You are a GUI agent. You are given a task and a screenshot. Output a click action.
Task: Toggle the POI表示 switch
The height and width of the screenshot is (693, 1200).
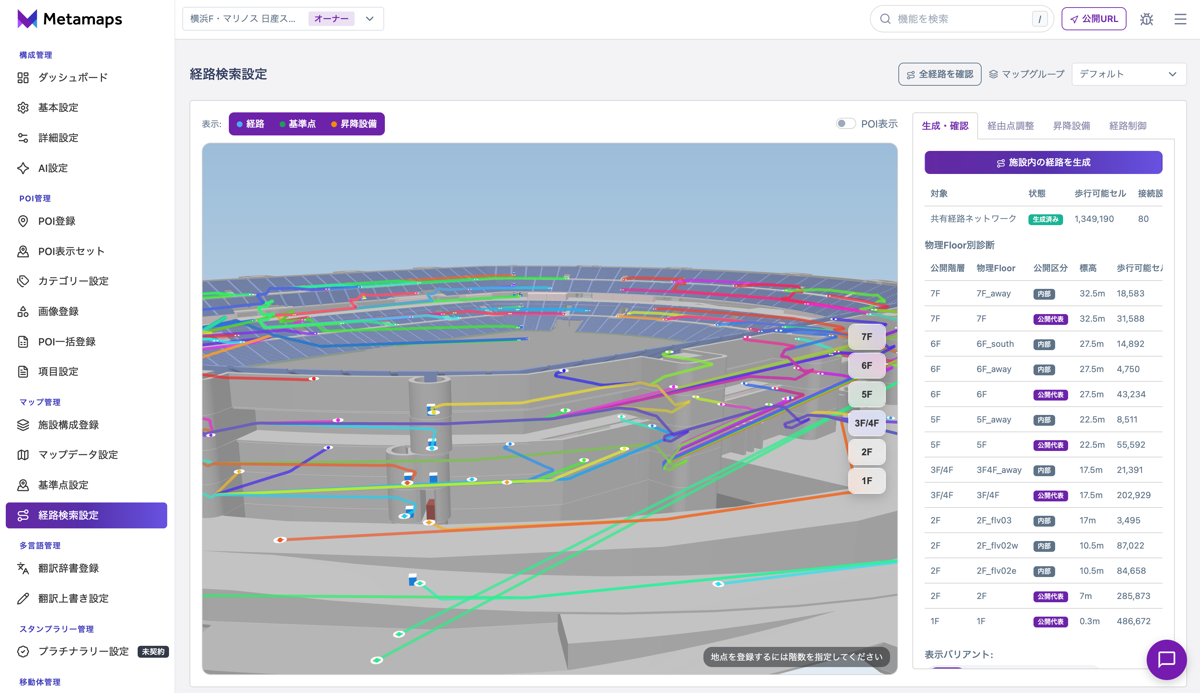tap(845, 124)
